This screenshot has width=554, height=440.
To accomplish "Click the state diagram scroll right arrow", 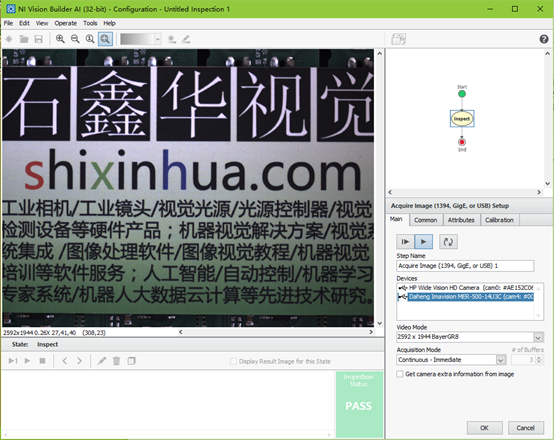I will 539,192.
